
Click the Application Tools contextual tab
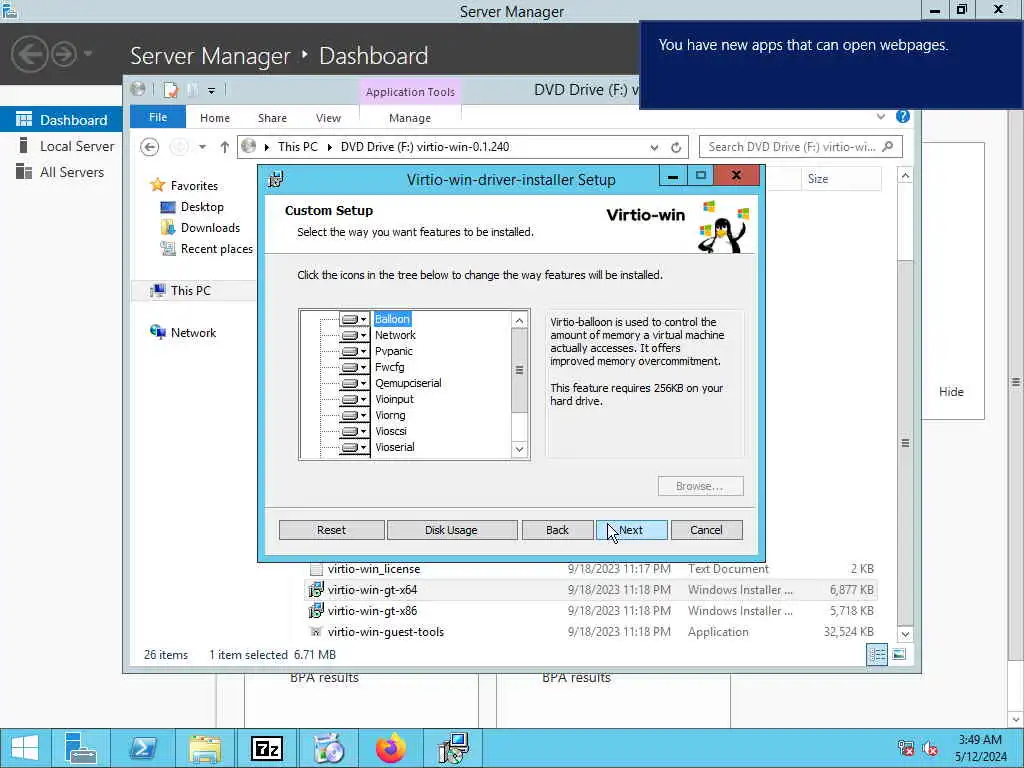[410, 92]
